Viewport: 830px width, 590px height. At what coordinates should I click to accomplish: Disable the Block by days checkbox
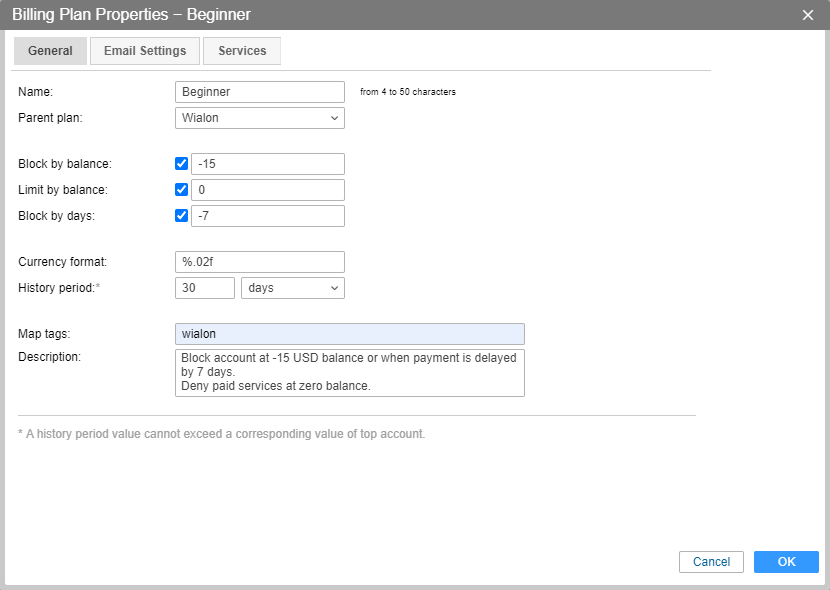[x=181, y=216]
